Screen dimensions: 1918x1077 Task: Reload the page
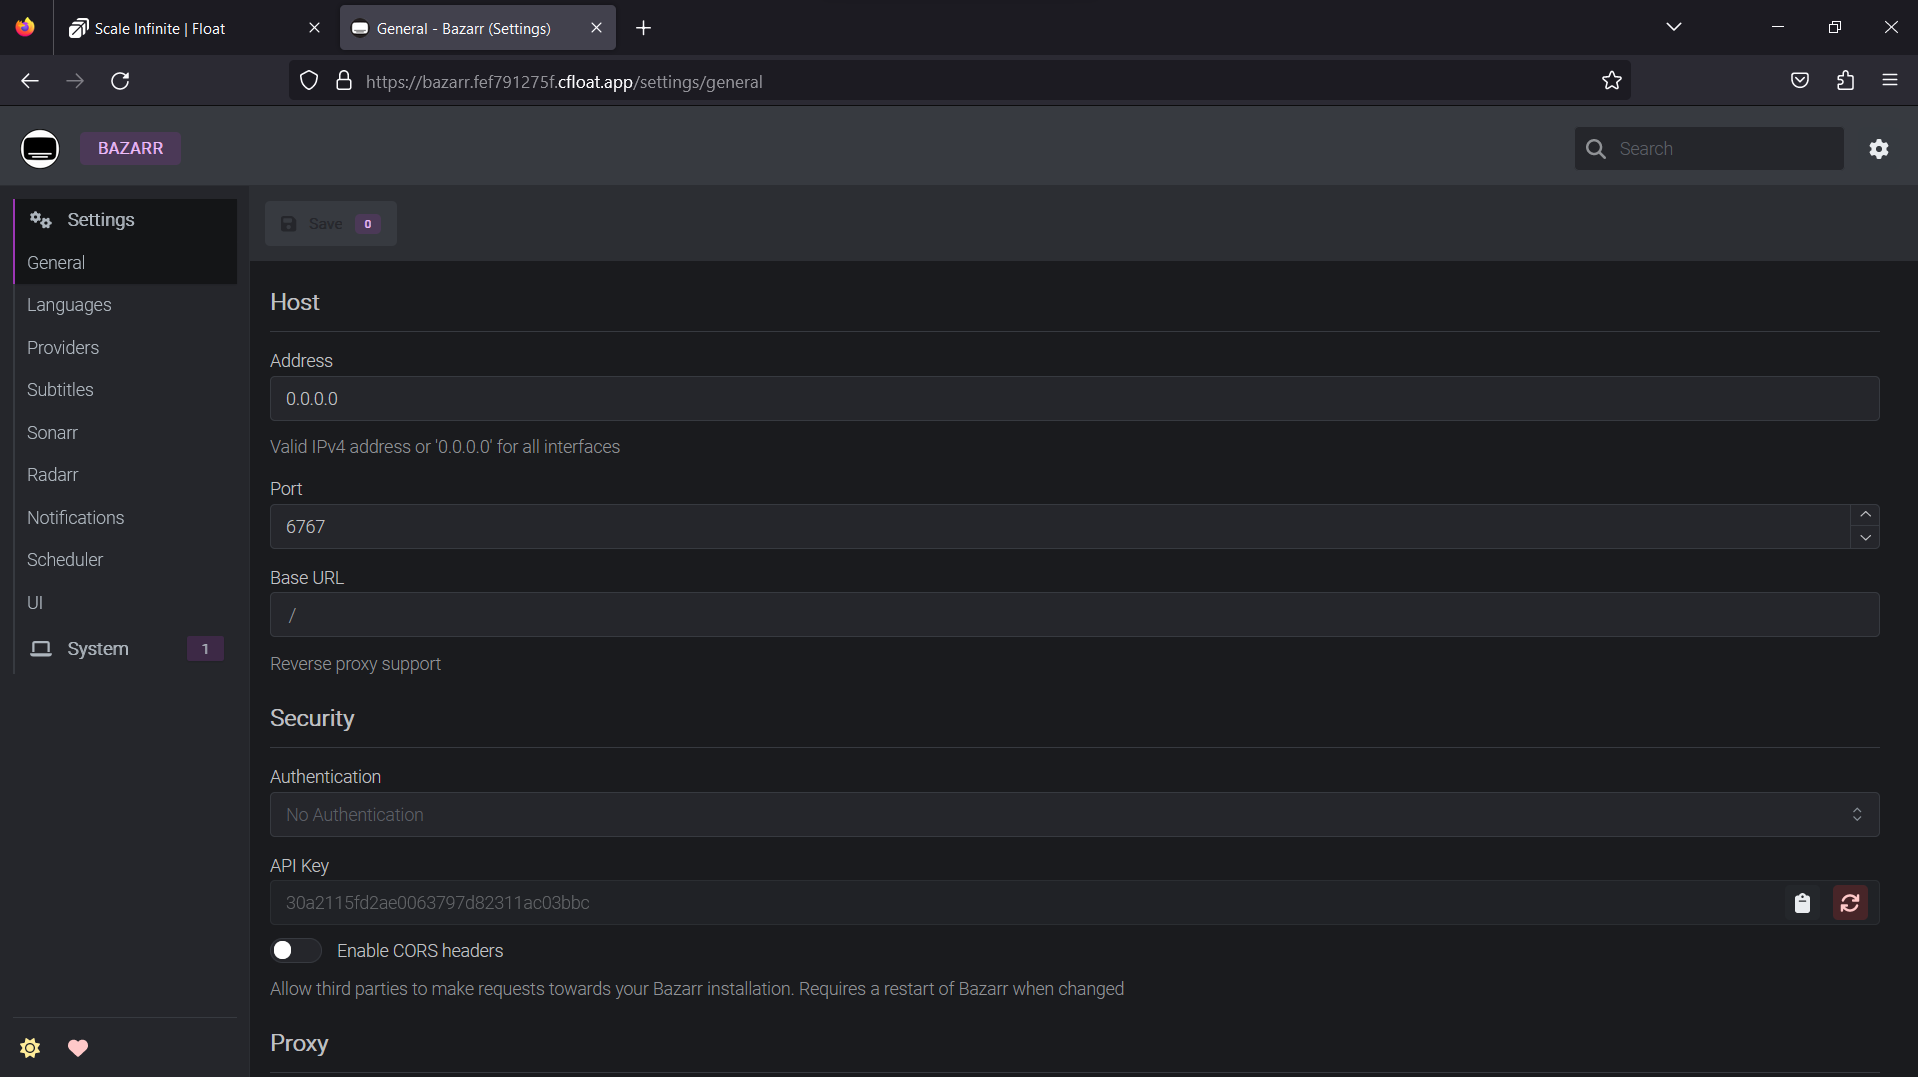[120, 81]
